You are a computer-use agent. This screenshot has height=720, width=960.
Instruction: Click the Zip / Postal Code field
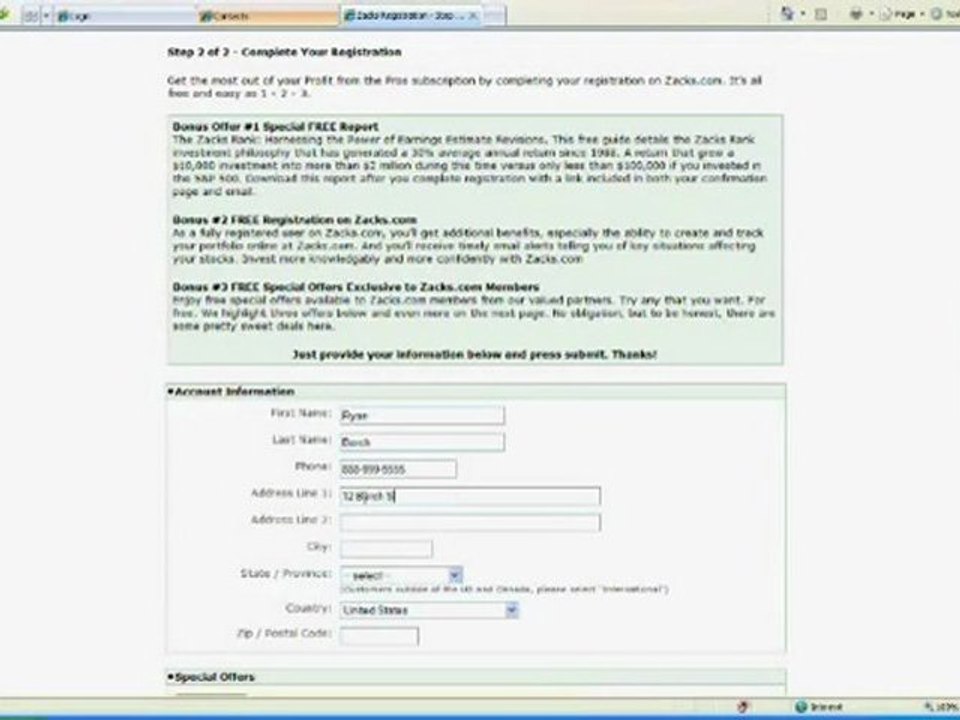pyautogui.click(x=380, y=636)
